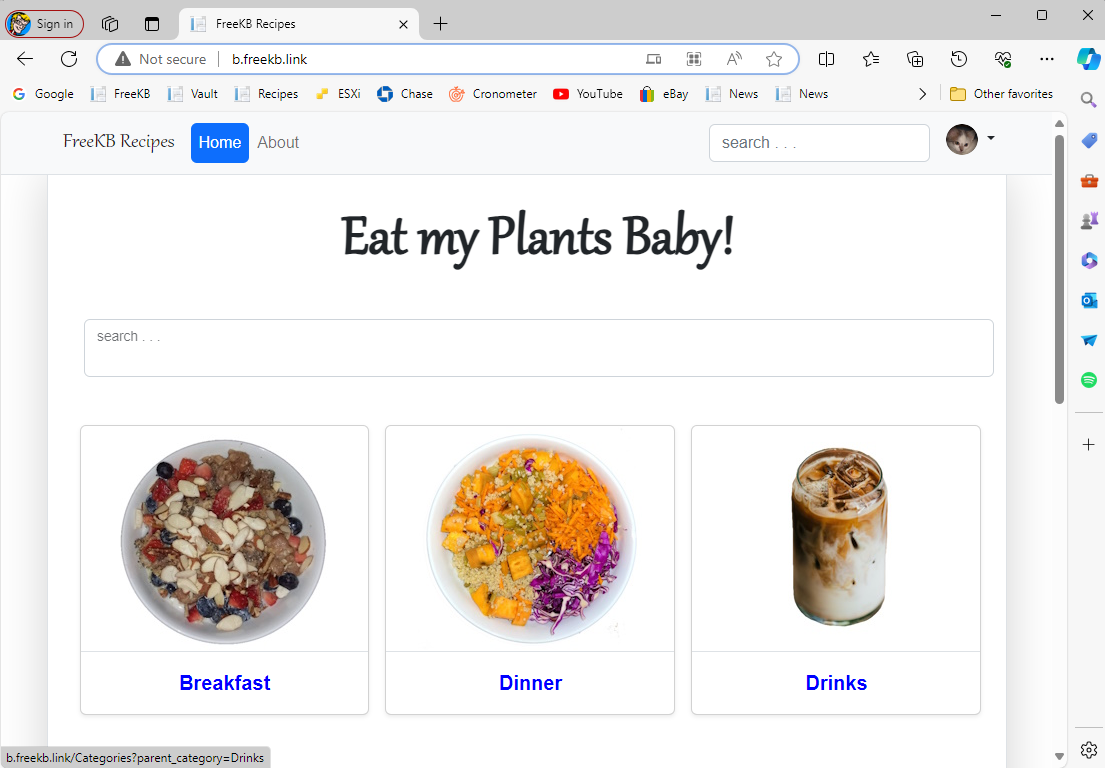The height and width of the screenshot is (768, 1105).
Task: Click the FreeKB Recipes site brand
Action: point(118,142)
